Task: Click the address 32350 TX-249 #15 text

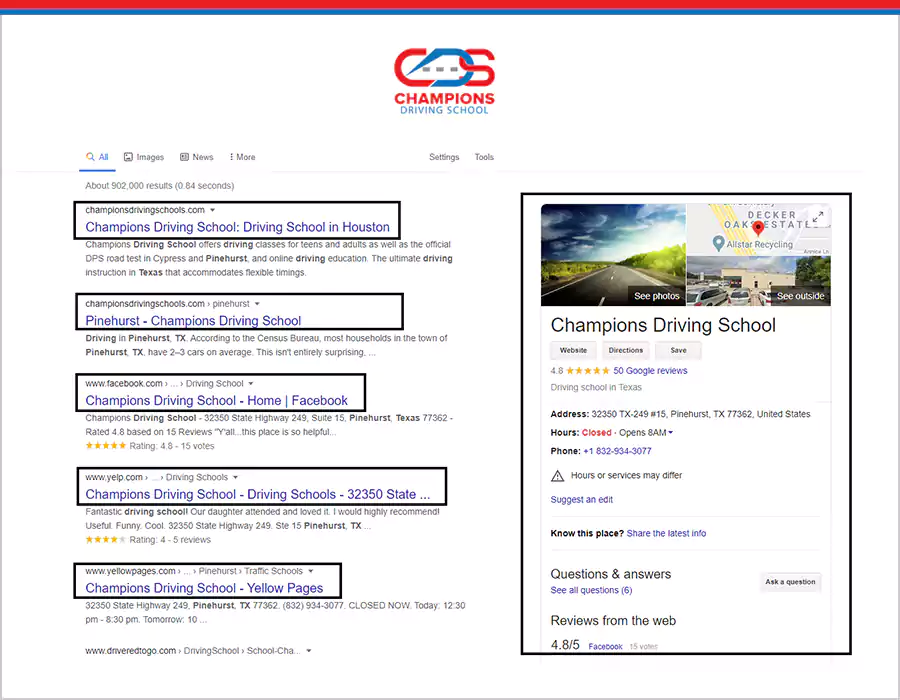Action: (701, 414)
